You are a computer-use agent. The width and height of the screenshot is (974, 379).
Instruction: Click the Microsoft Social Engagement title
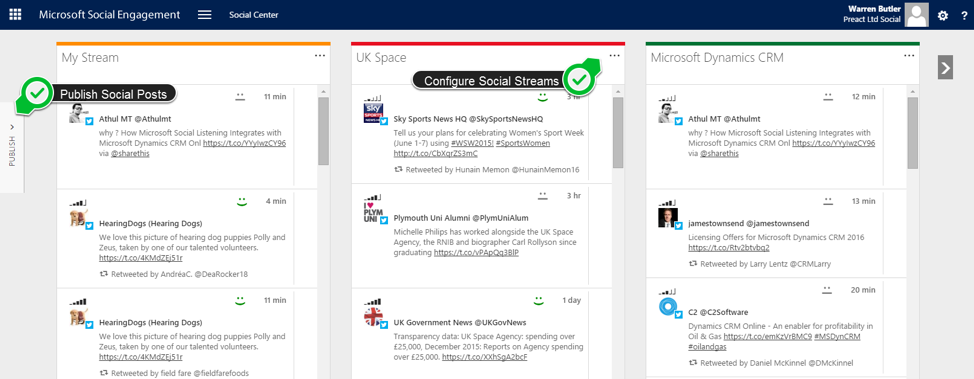[x=109, y=15]
